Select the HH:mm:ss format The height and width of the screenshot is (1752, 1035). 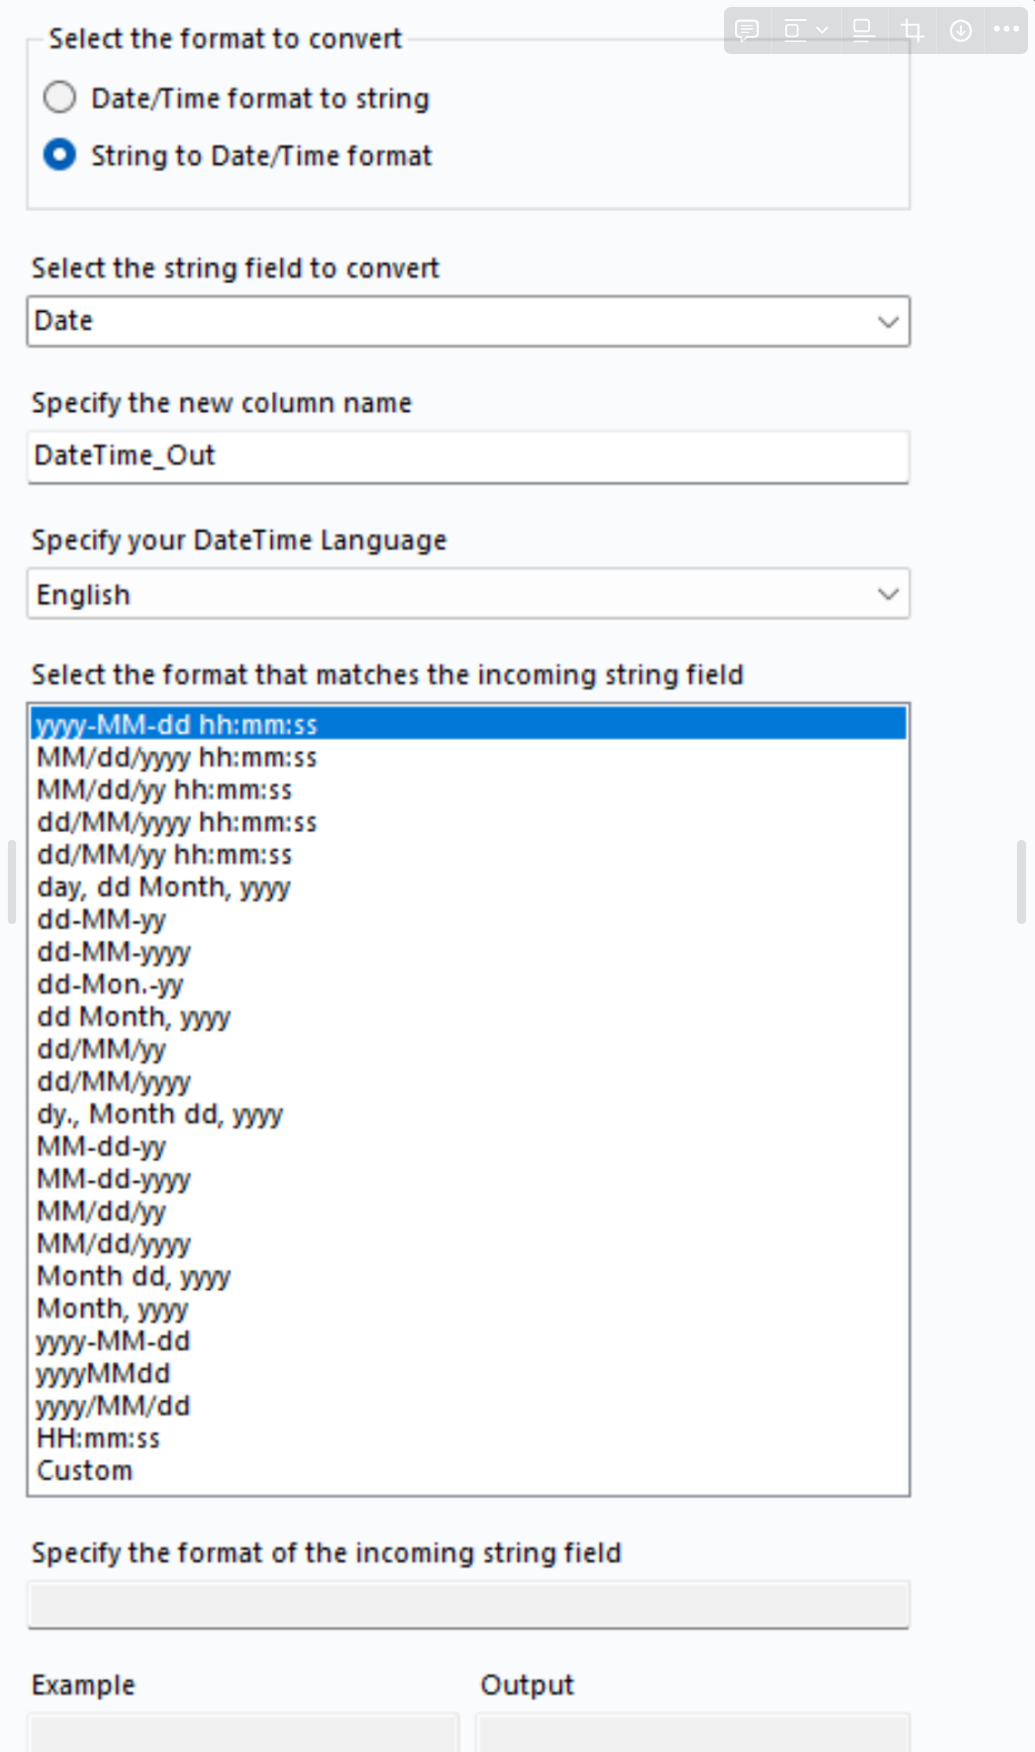point(98,1438)
